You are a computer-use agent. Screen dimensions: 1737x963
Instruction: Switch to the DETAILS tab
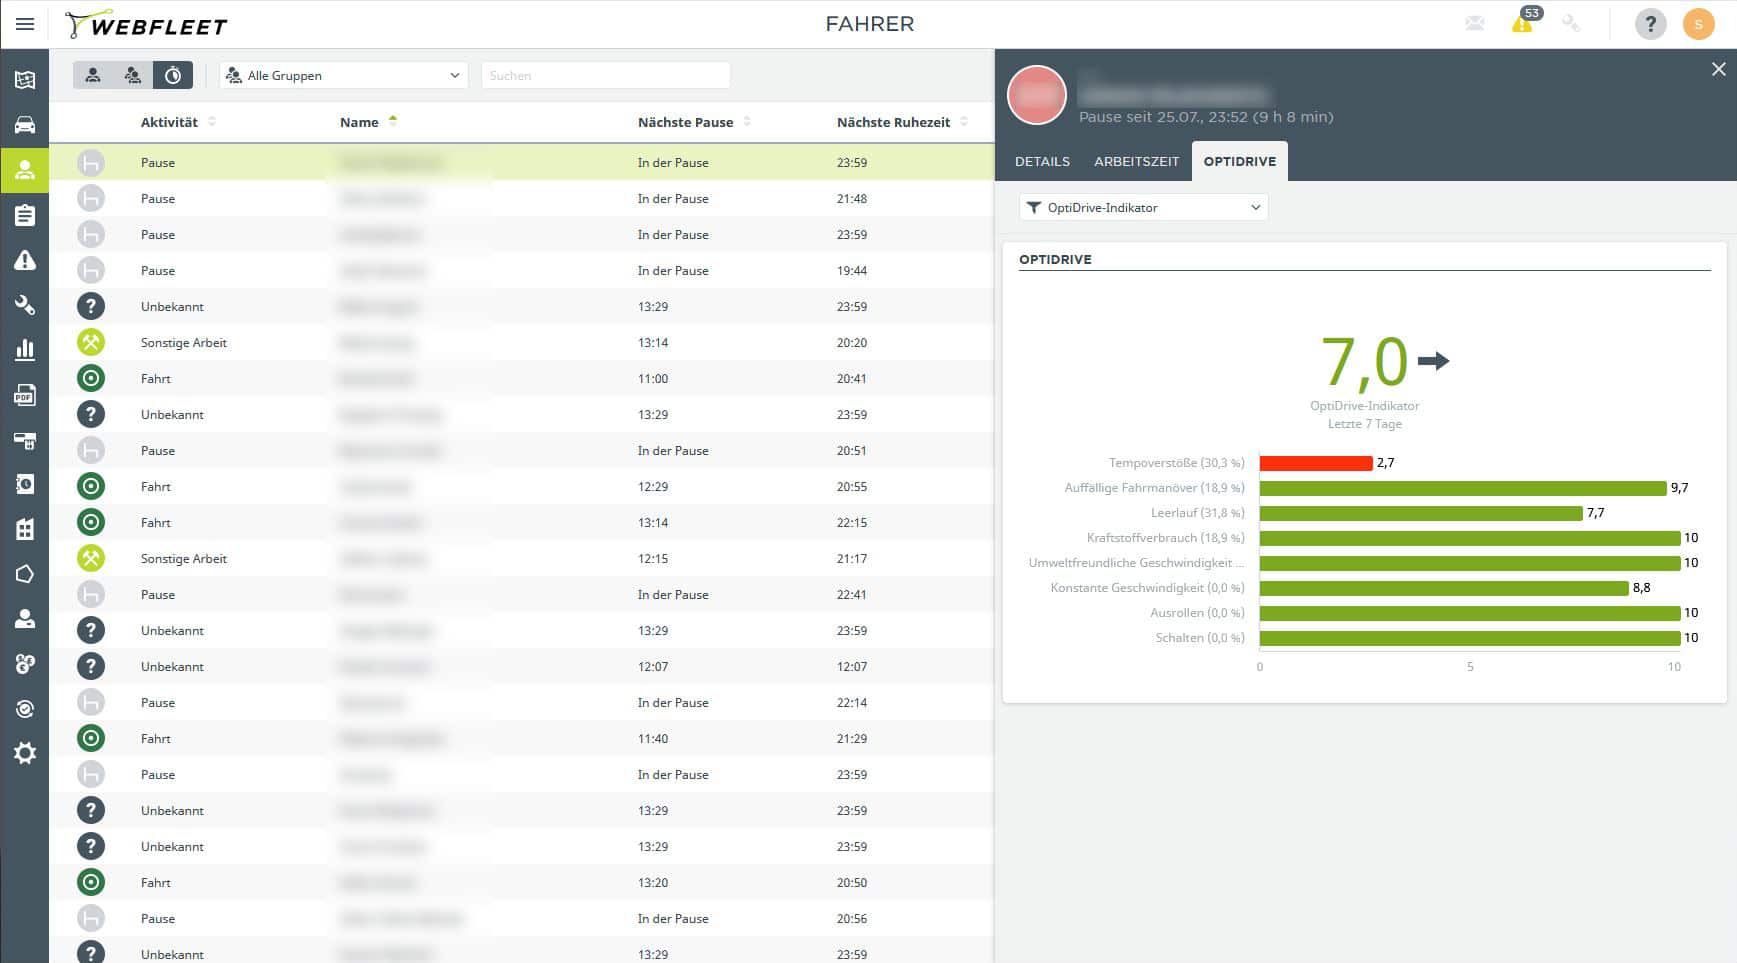point(1042,161)
